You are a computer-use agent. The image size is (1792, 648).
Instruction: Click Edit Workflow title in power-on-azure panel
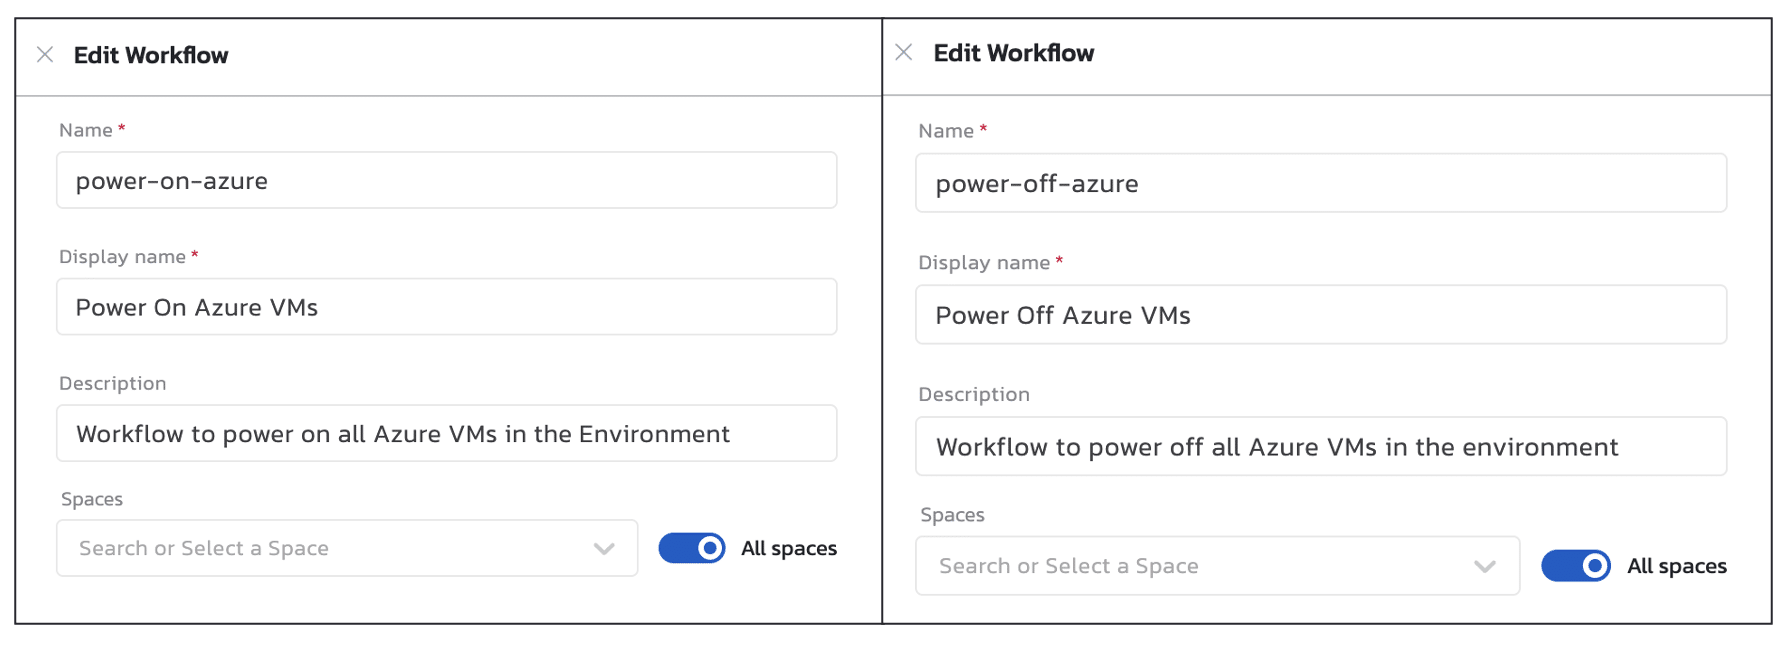(151, 55)
